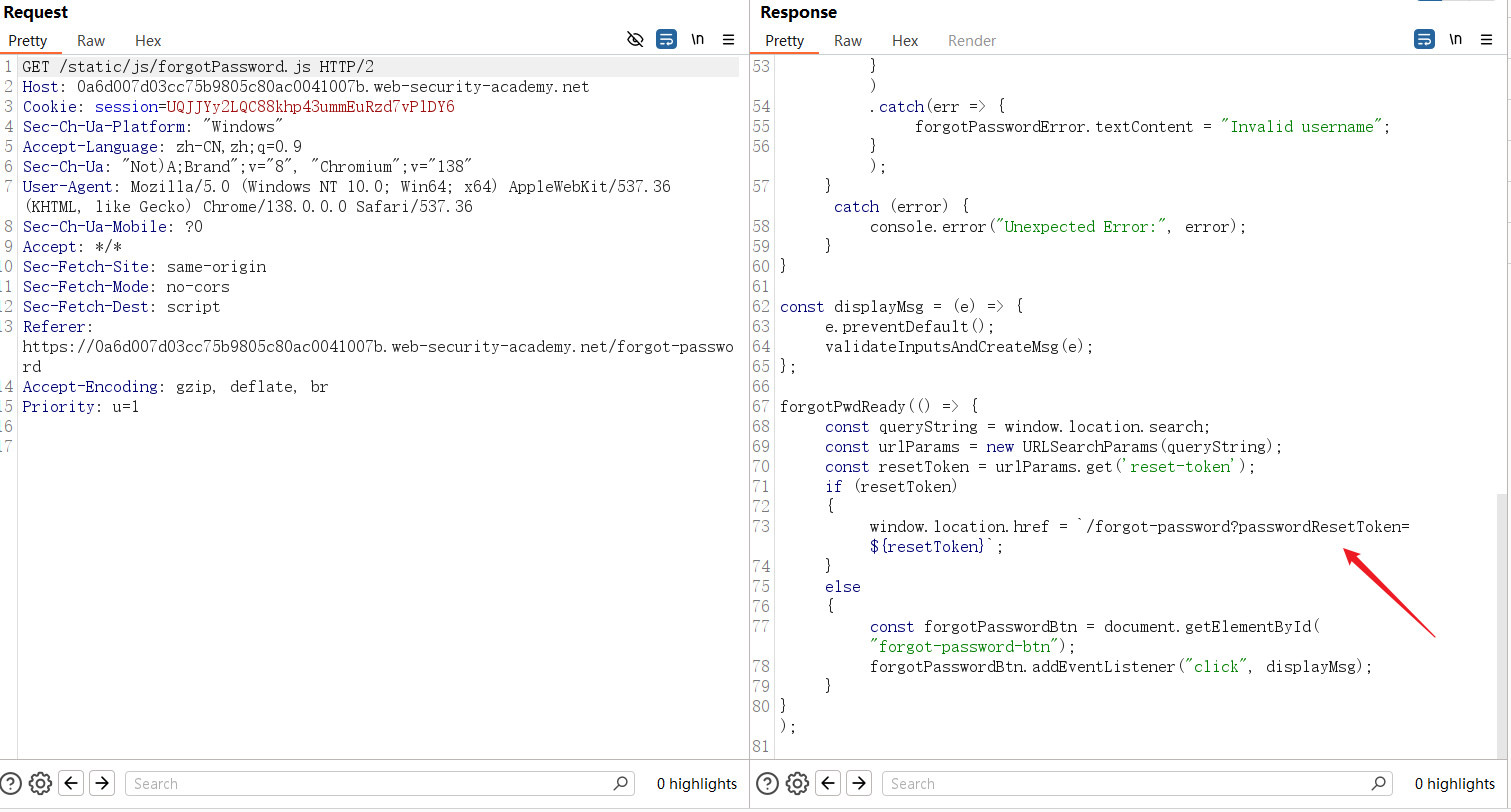Click the forgotPwdReady line in response
The image size is (1511, 812).
tap(879, 407)
